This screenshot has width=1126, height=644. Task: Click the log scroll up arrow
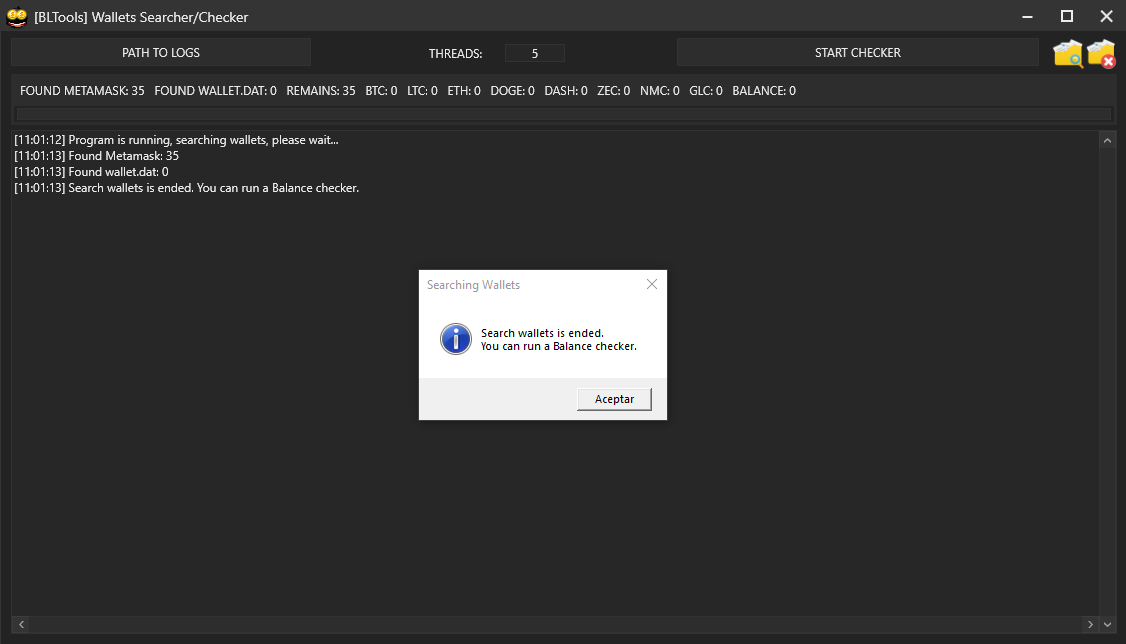tap(1107, 141)
